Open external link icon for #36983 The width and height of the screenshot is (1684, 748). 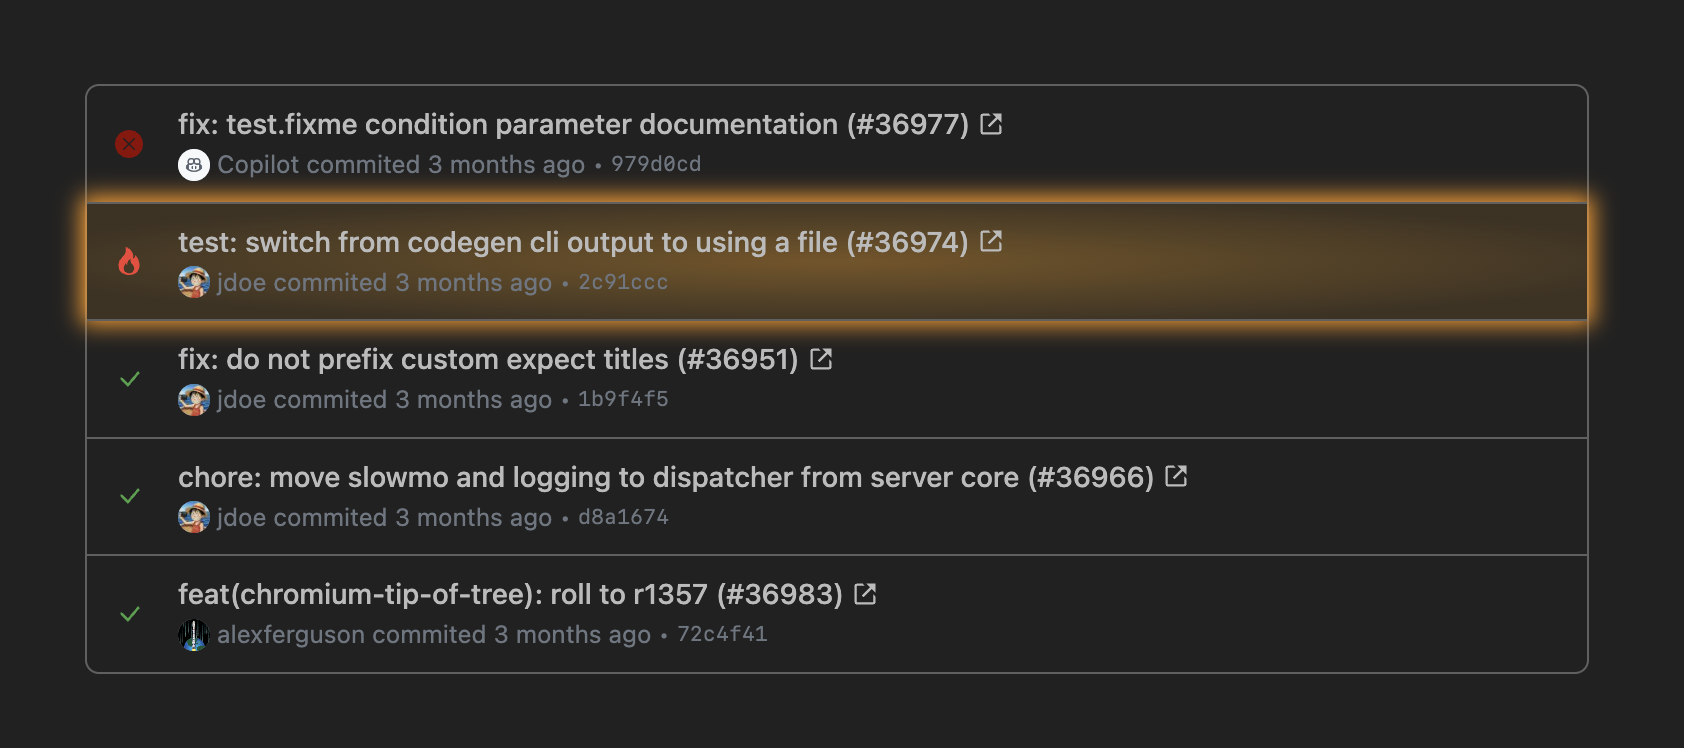(865, 594)
